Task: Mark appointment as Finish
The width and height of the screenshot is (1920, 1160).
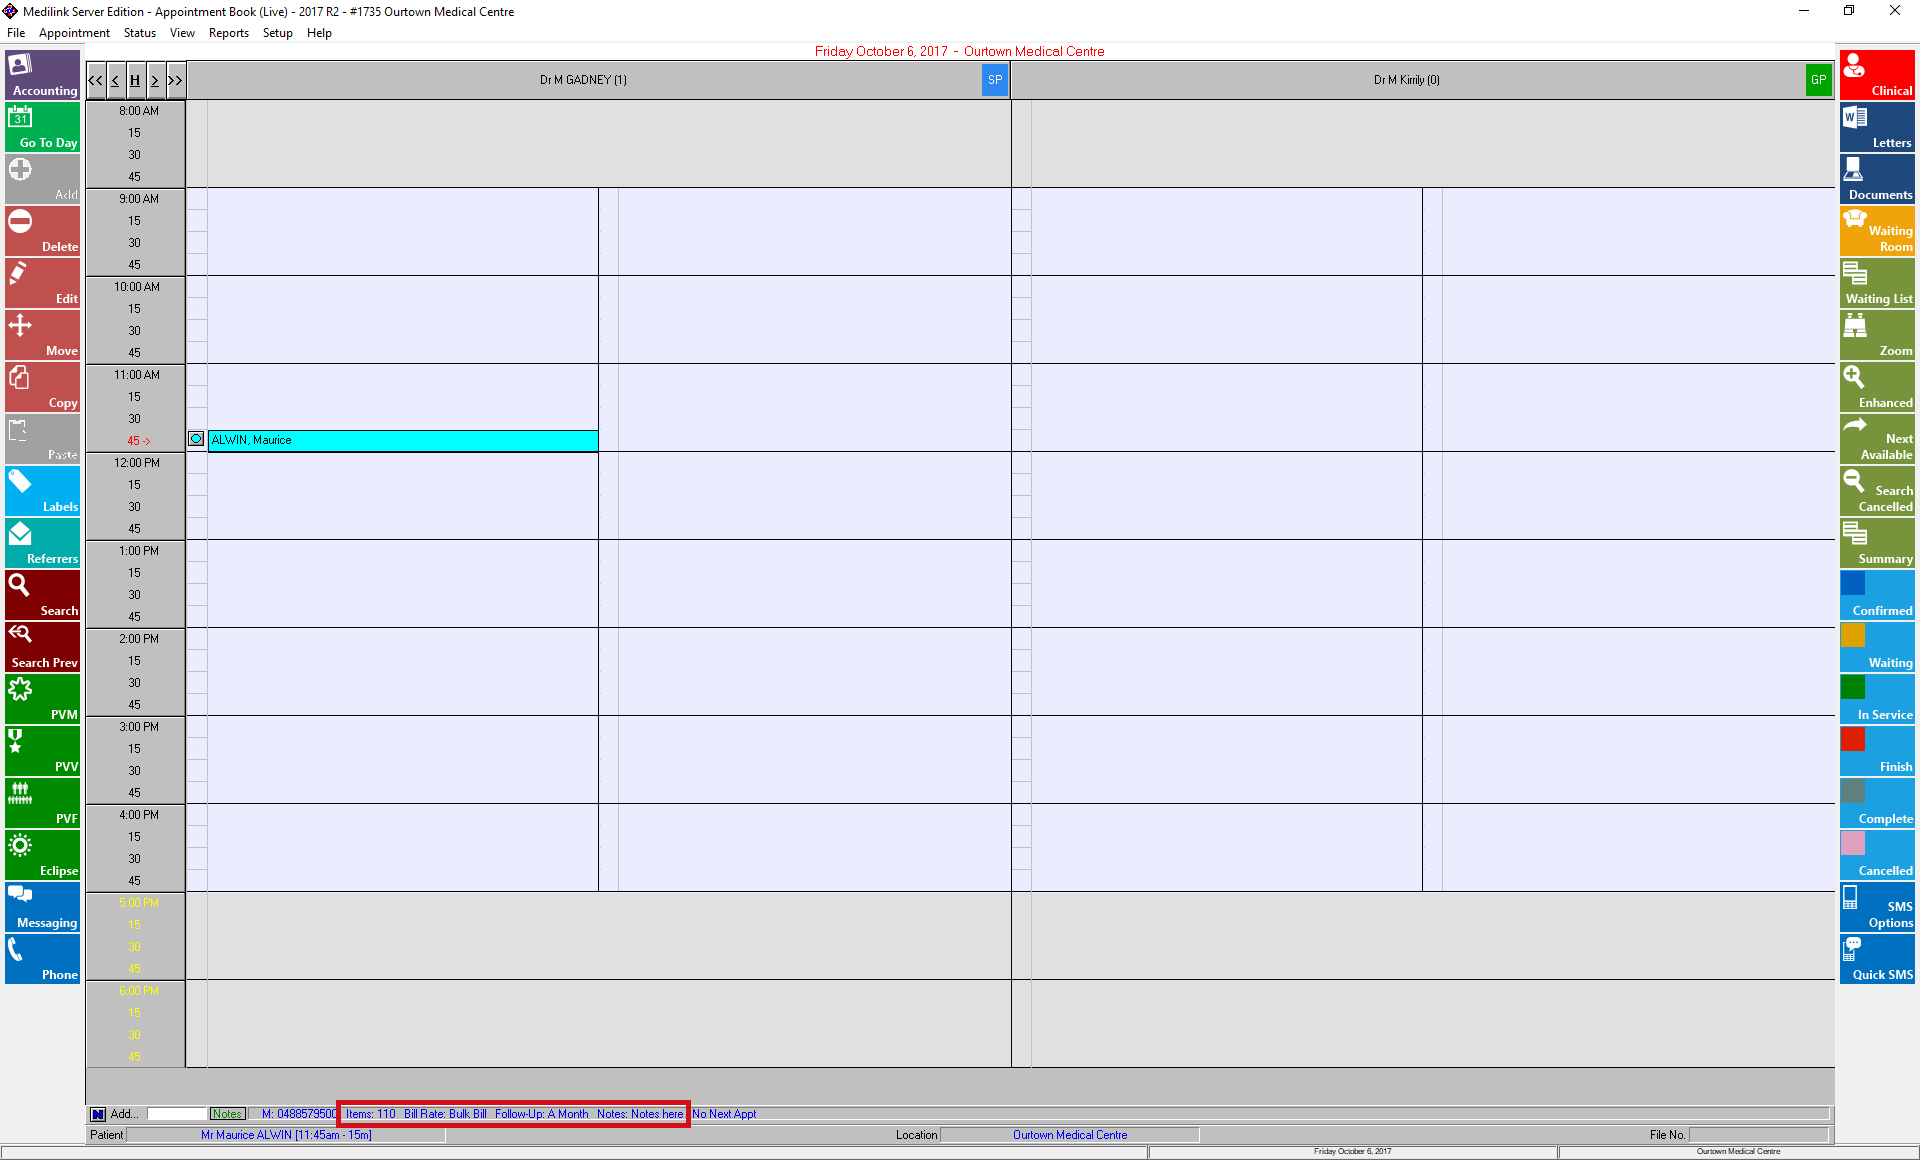Action: coord(1877,751)
